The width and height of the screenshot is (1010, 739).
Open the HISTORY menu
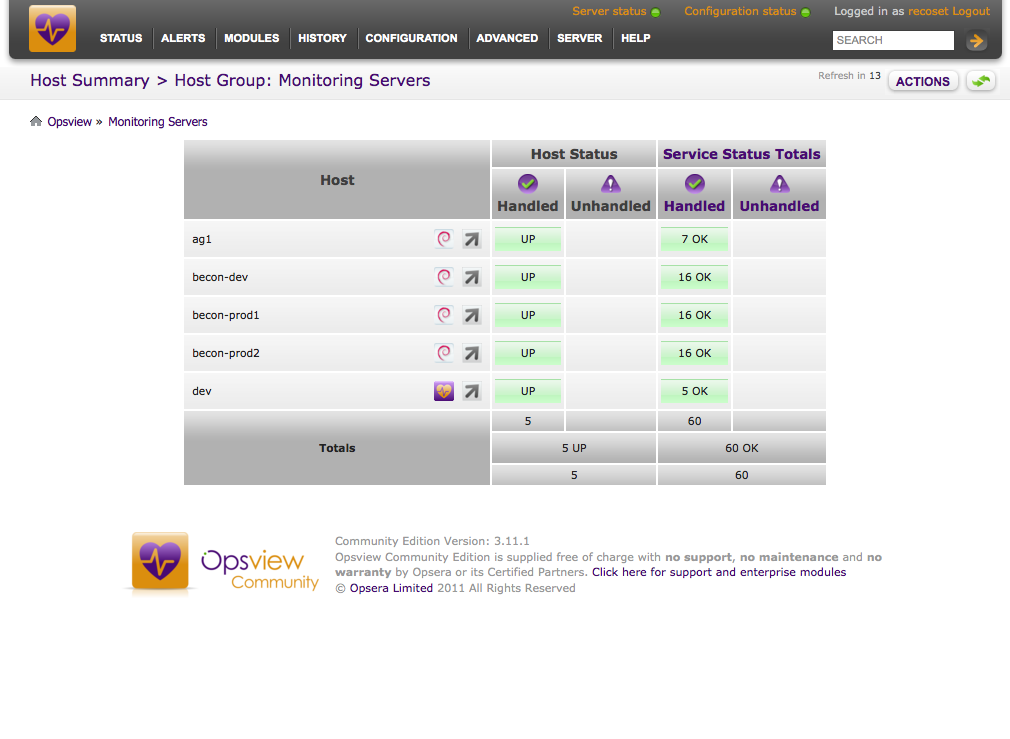point(322,38)
